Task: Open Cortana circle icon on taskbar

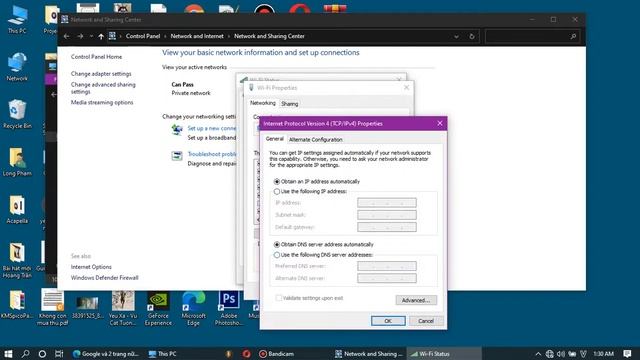Action: tap(42, 353)
